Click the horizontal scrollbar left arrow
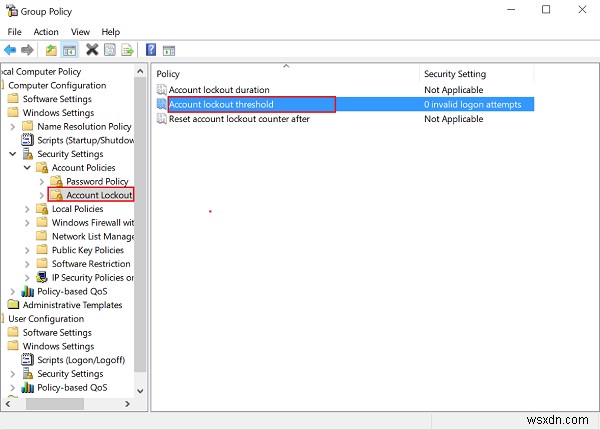 coord(8,404)
